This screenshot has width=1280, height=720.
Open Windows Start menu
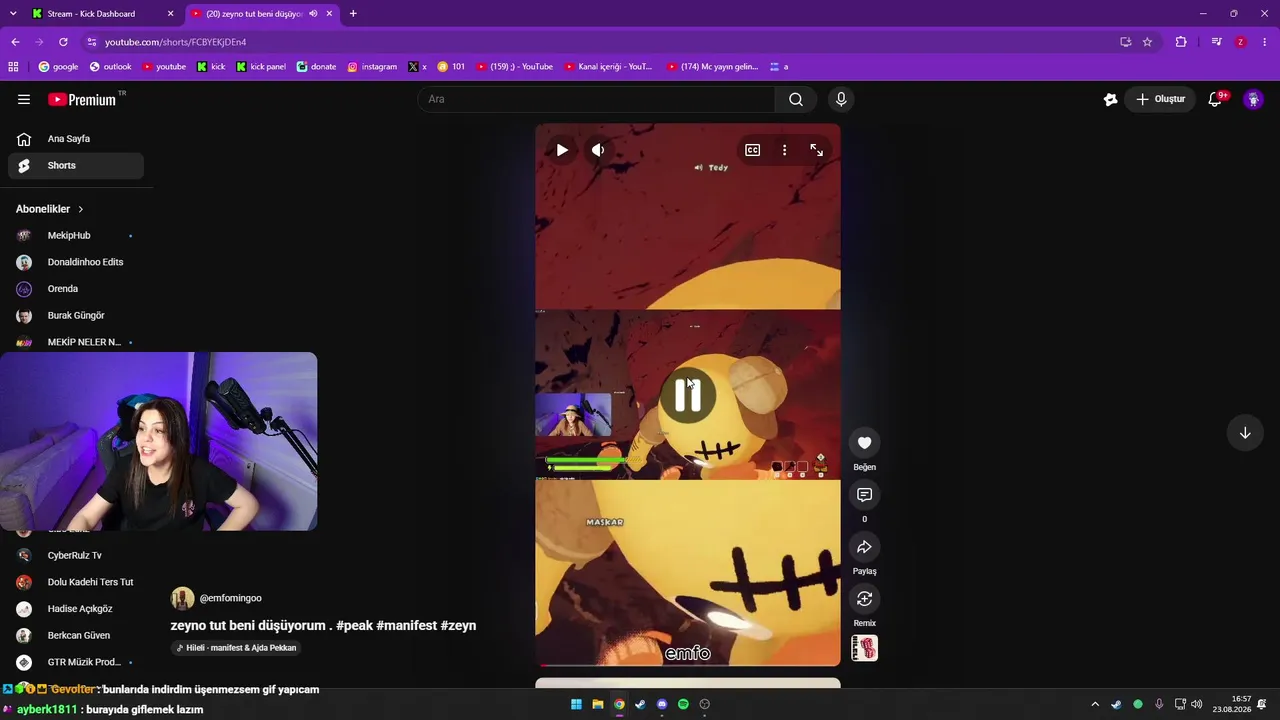(576, 704)
